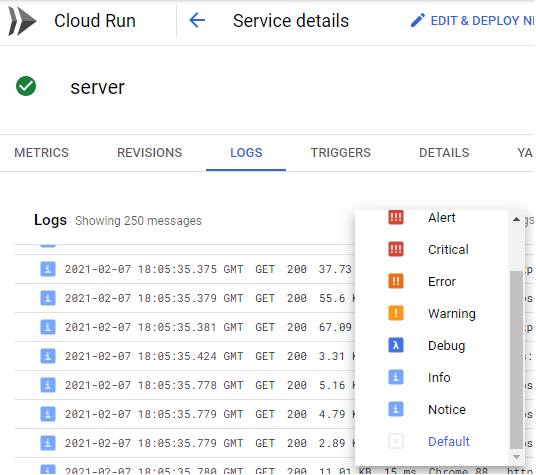The height and width of the screenshot is (475, 536).
Task: Click the 'Logs' section heading
Action: coord(50,220)
